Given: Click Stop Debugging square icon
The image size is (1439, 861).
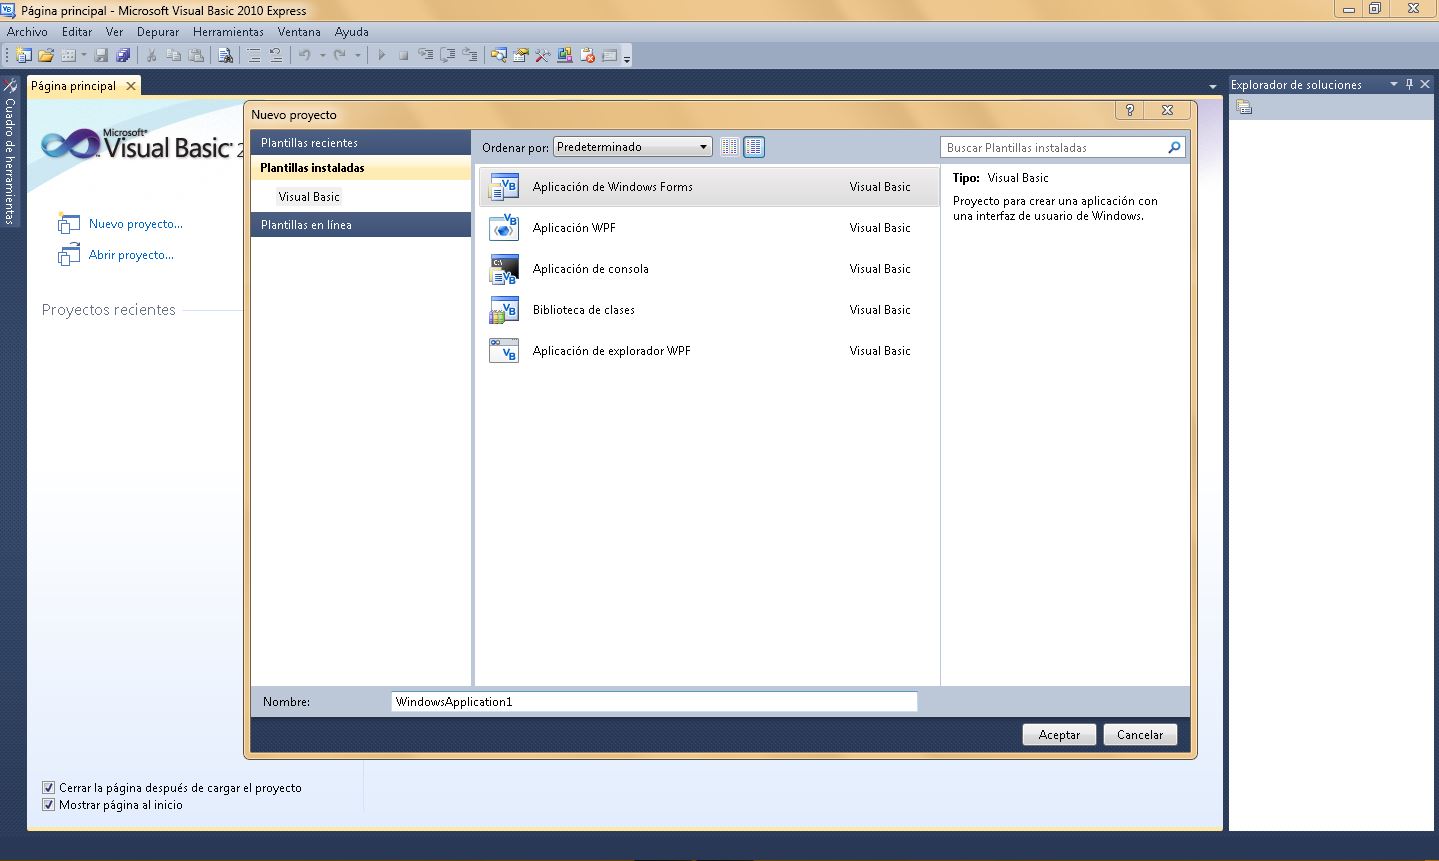Looking at the screenshot, I should pos(403,56).
